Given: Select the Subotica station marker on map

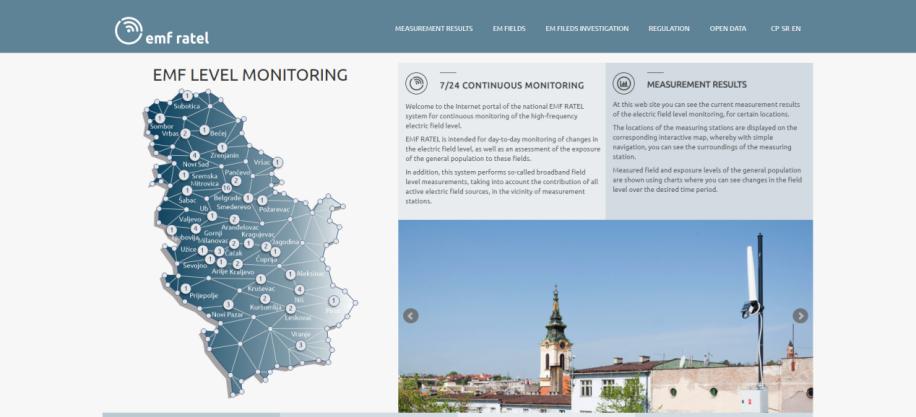Looking at the screenshot, I should pos(187,96).
